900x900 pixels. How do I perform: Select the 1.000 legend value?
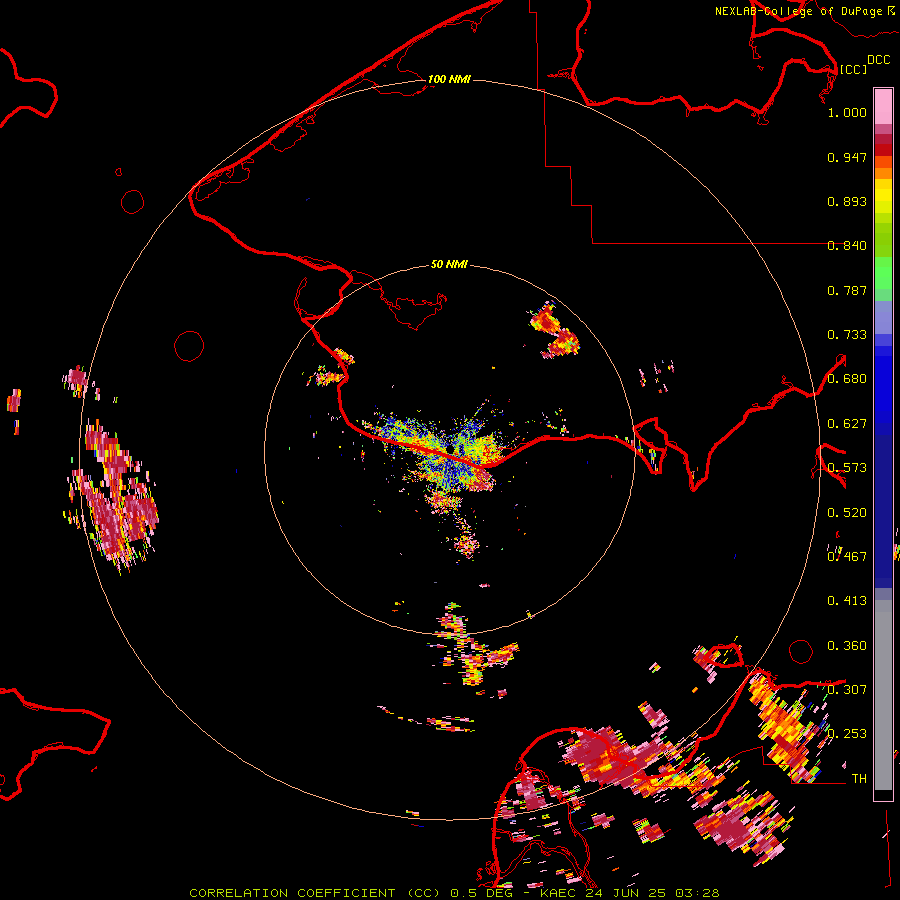(x=847, y=112)
